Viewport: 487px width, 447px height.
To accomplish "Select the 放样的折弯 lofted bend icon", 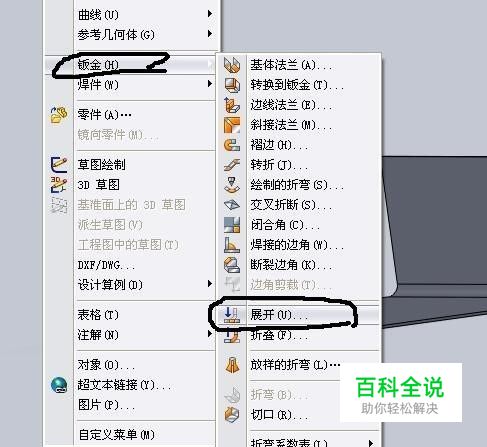I will click(x=232, y=365).
